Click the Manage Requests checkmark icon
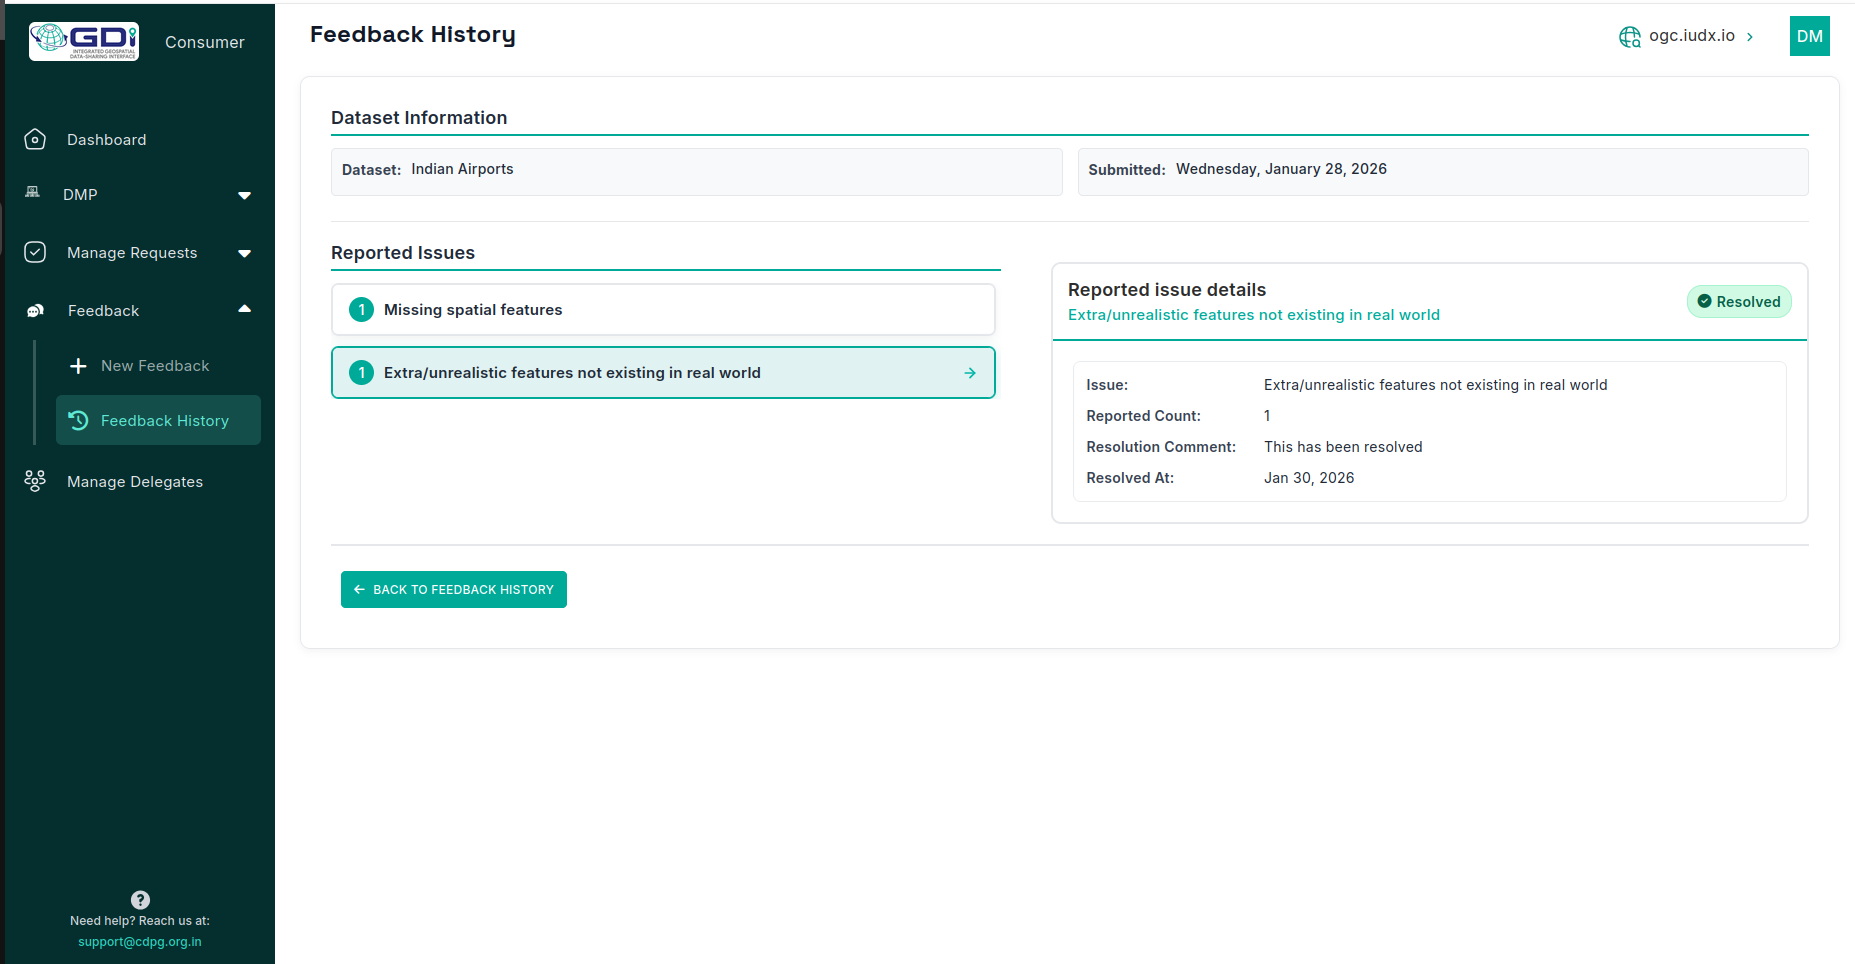Viewport: 1855px width, 964px height. pyautogui.click(x=35, y=252)
